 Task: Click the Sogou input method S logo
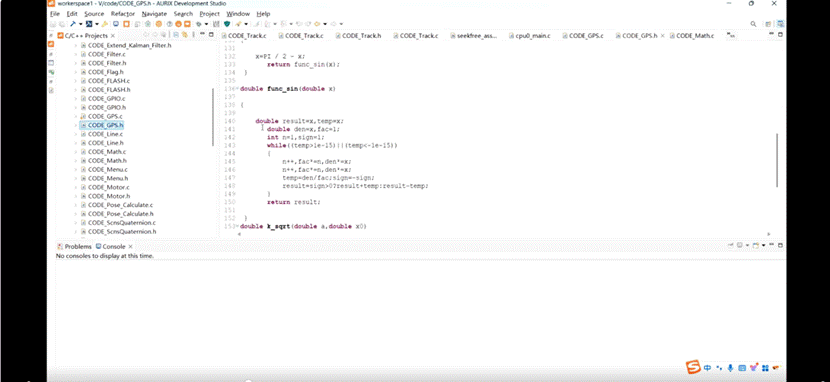tap(693, 367)
